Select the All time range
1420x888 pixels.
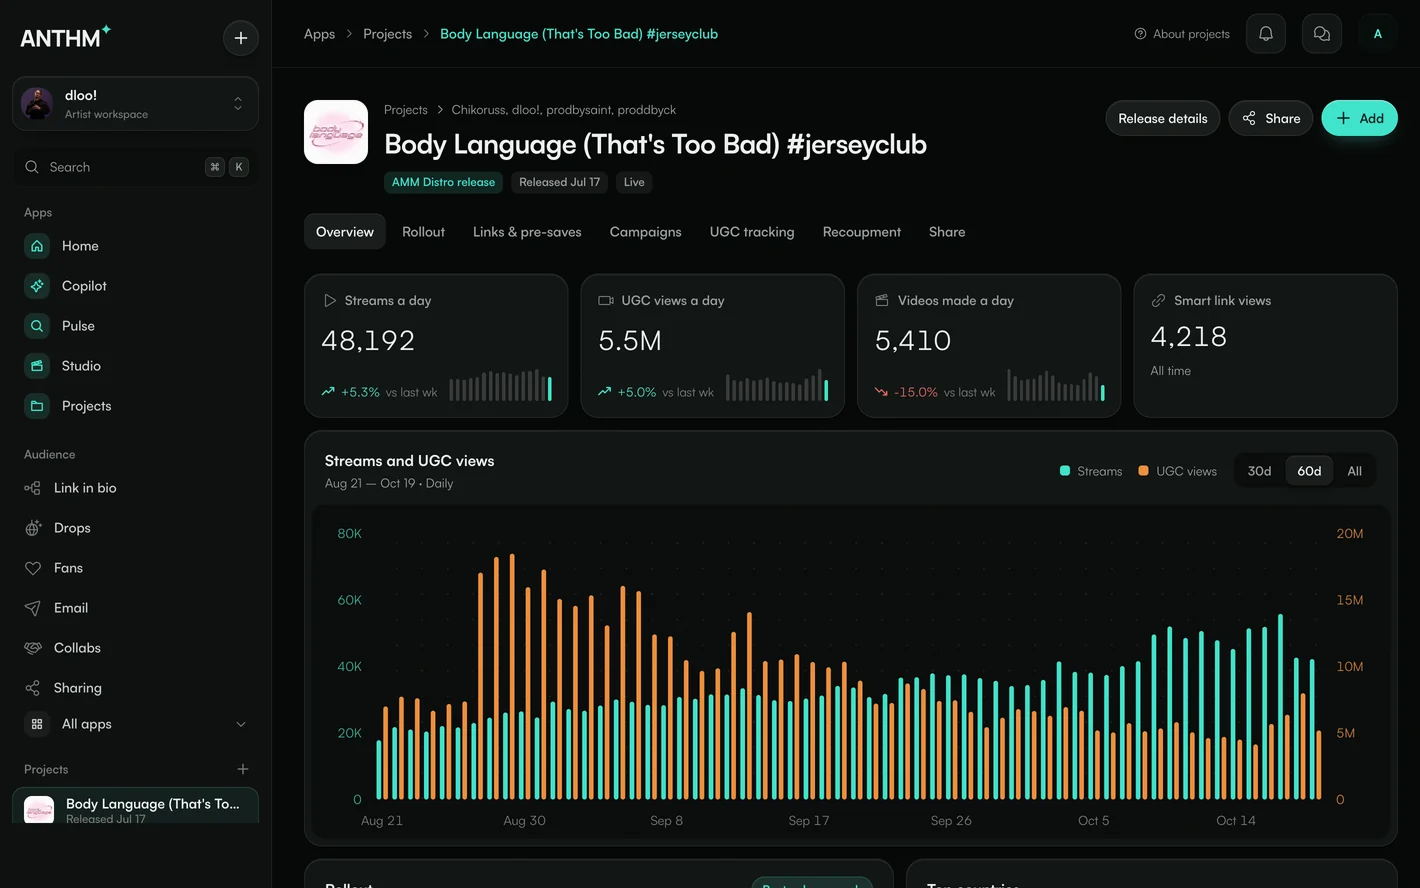tap(1355, 471)
